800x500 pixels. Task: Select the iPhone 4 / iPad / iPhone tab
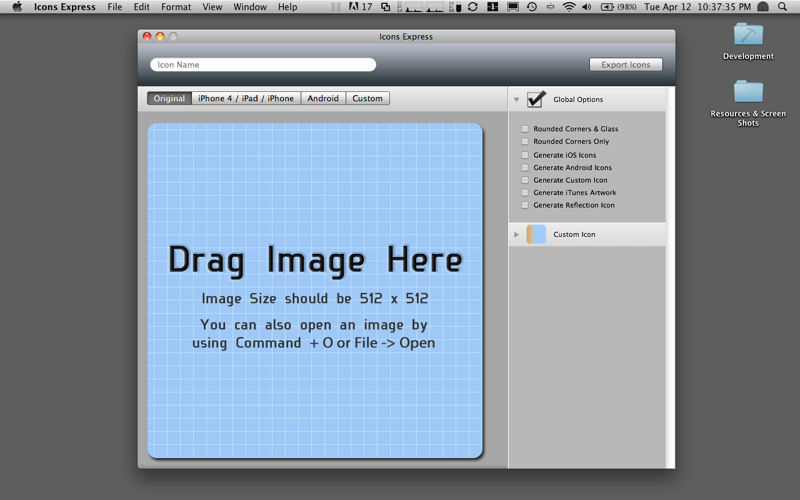coord(246,98)
